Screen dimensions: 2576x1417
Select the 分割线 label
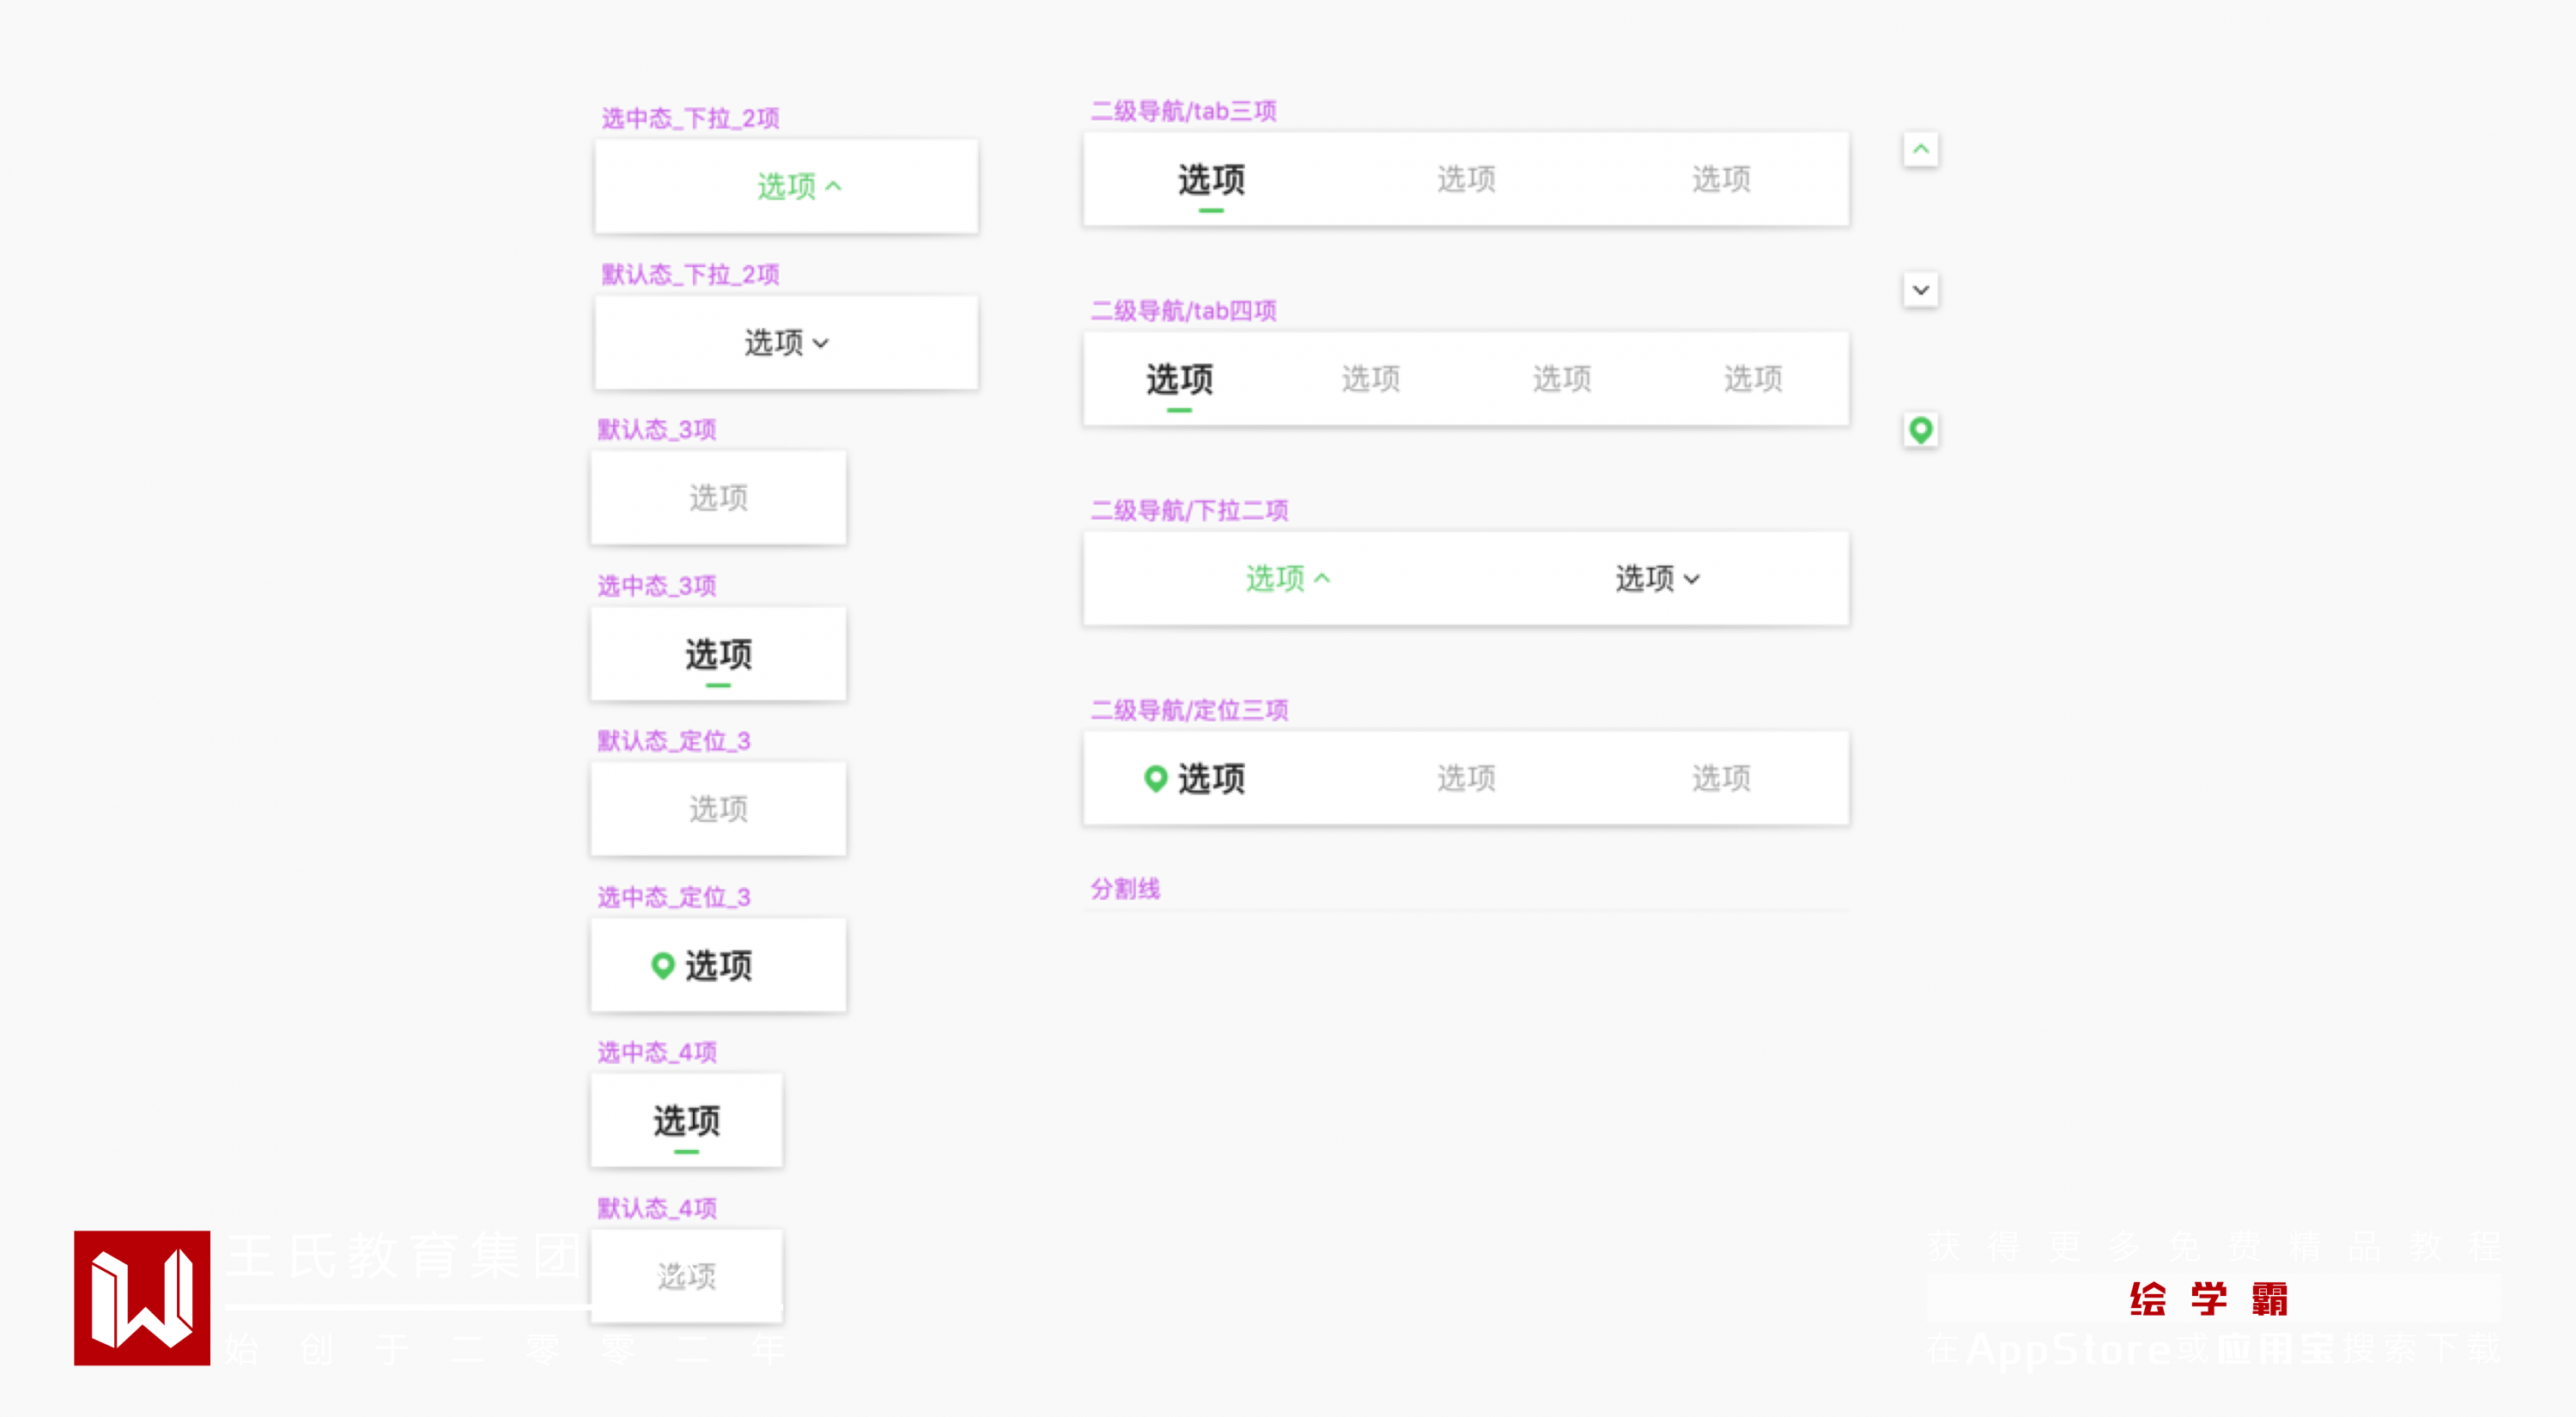tap(1125, 888)
